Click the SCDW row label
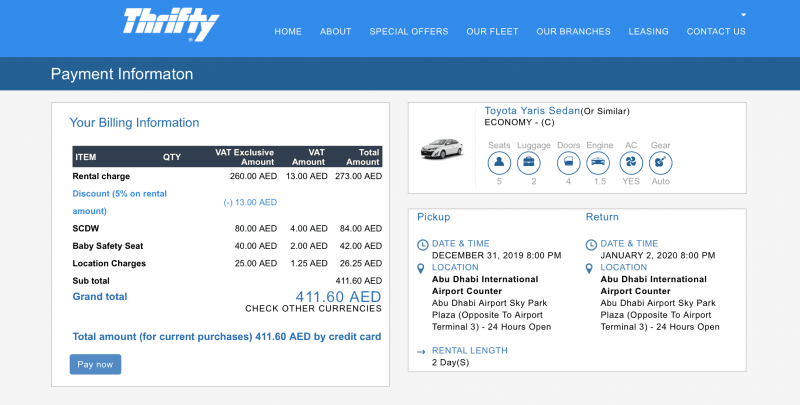800x405 pixels. pos(86,229)
